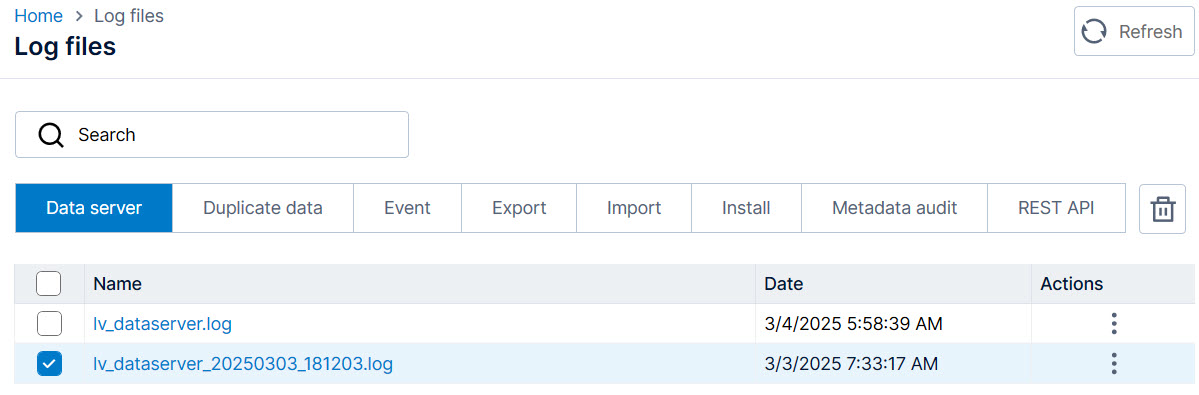Select the Import log tab

coord(633,208)
